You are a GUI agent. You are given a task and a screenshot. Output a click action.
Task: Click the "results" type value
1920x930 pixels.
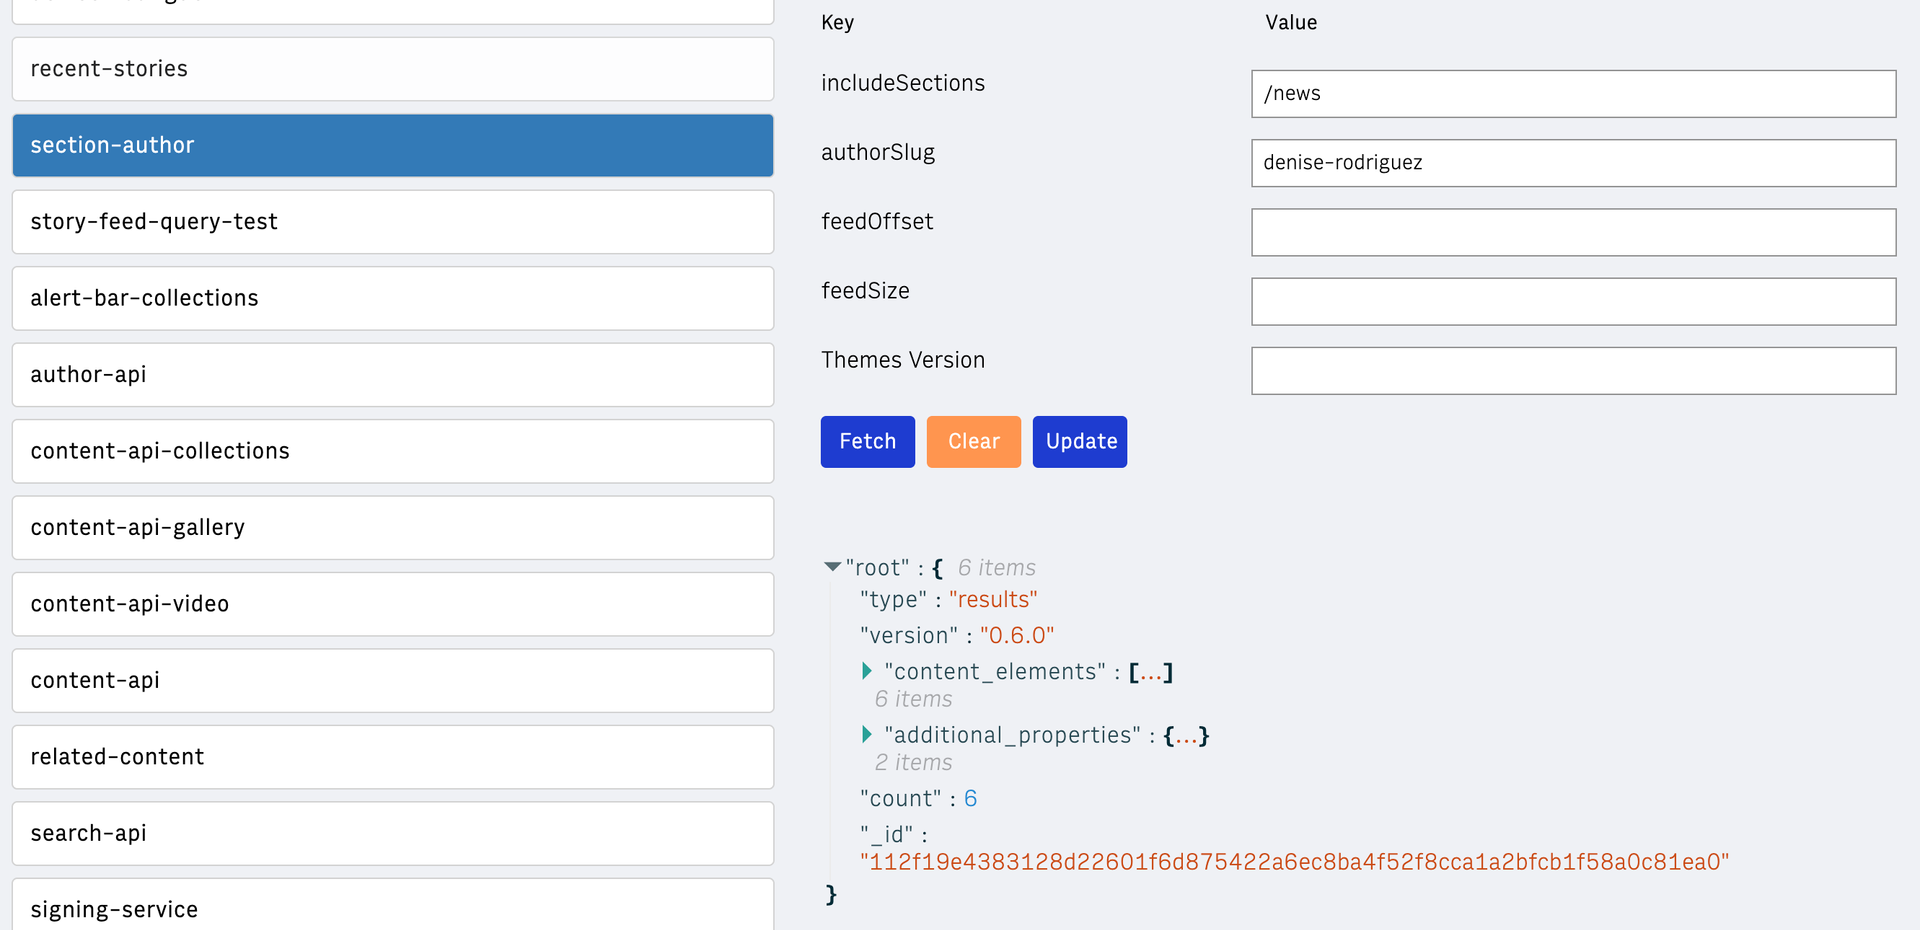993,599
